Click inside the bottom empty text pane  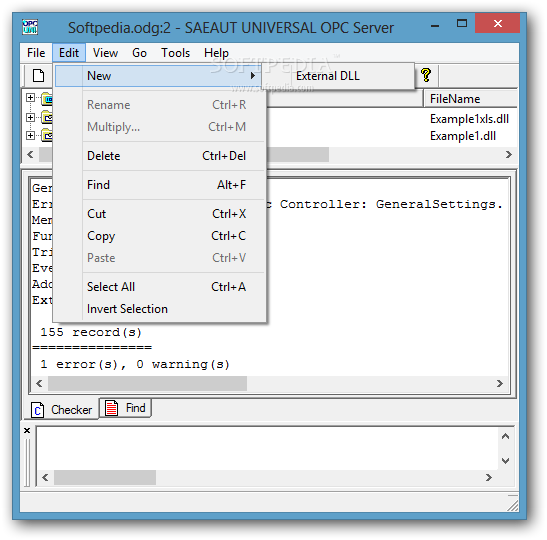coord(267,449)
